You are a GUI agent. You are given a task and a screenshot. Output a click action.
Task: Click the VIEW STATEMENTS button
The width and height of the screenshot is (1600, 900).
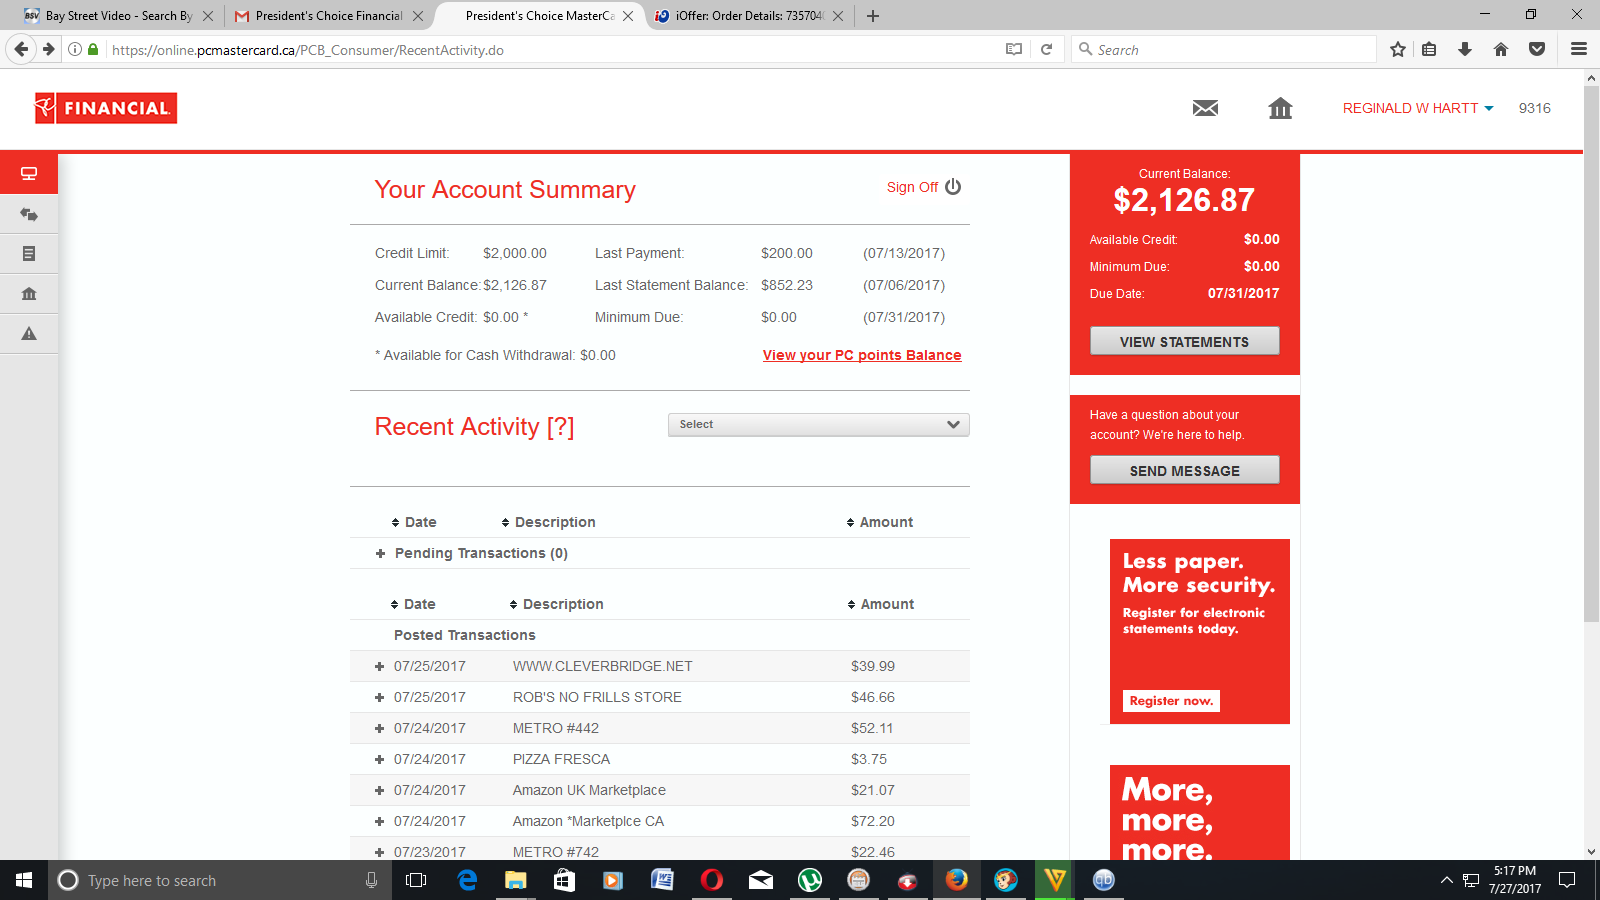point(1184,341)
